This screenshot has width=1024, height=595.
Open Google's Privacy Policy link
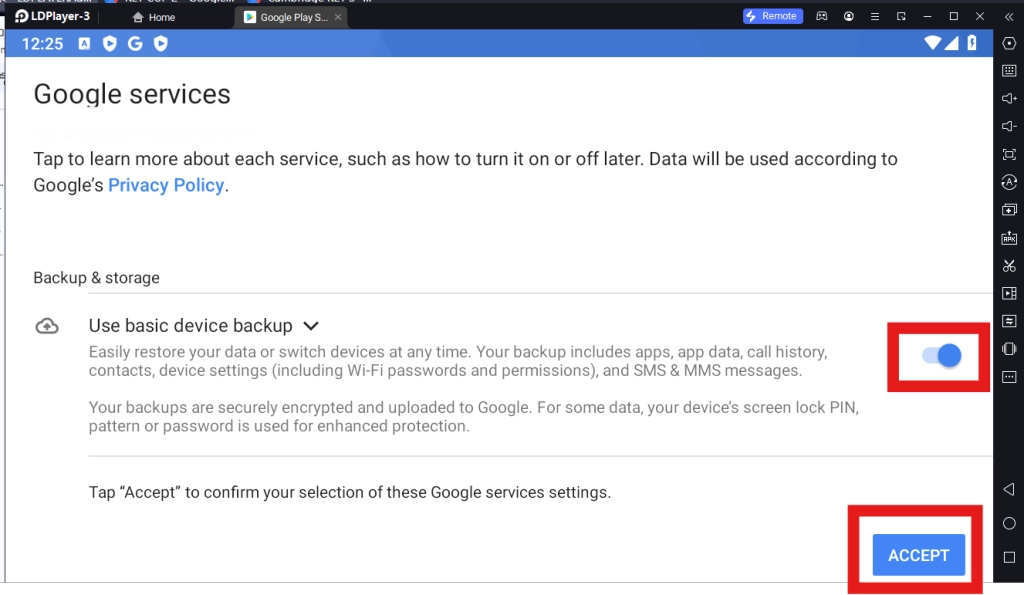coord(166,185)
